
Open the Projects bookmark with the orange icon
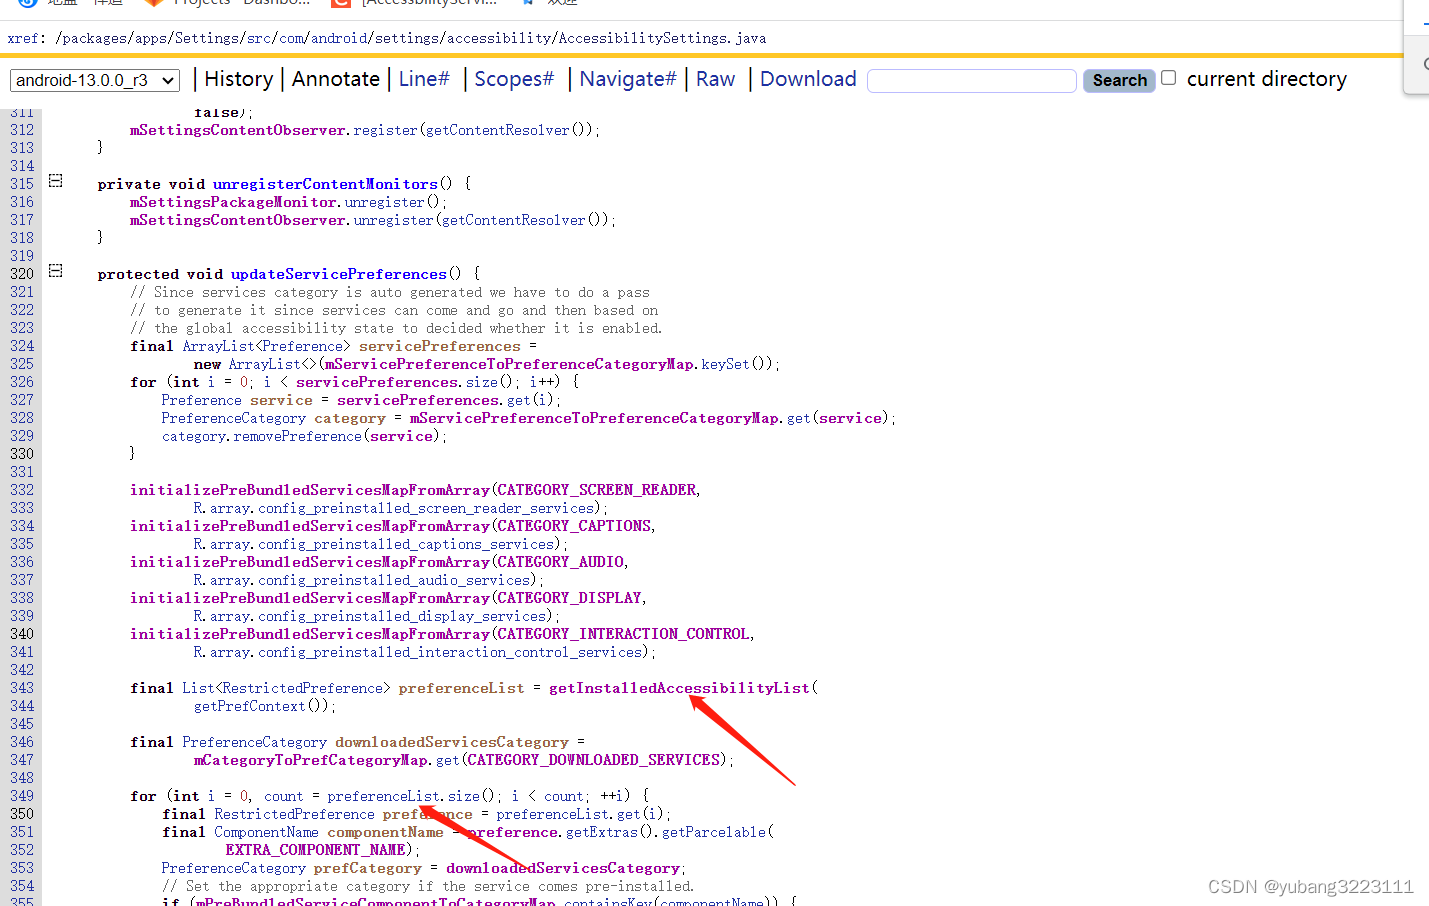pyautogui.click(x=195, y=3)
